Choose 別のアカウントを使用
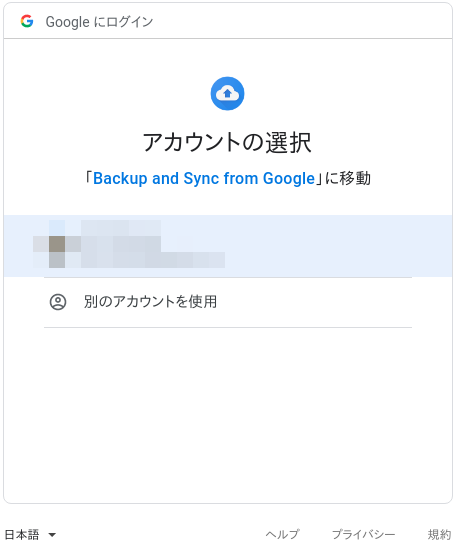Viewport: 461px width, 553px height. pyautogui.click(x=150, y=302)
